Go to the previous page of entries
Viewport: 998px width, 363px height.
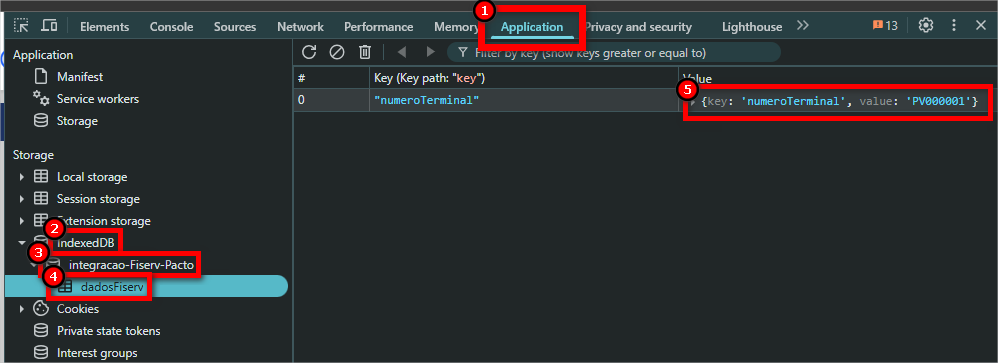[x=402, y=52]
